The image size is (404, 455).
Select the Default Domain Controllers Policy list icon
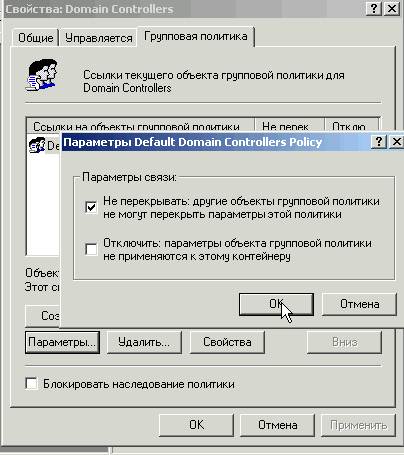click(x=37, y=145)
